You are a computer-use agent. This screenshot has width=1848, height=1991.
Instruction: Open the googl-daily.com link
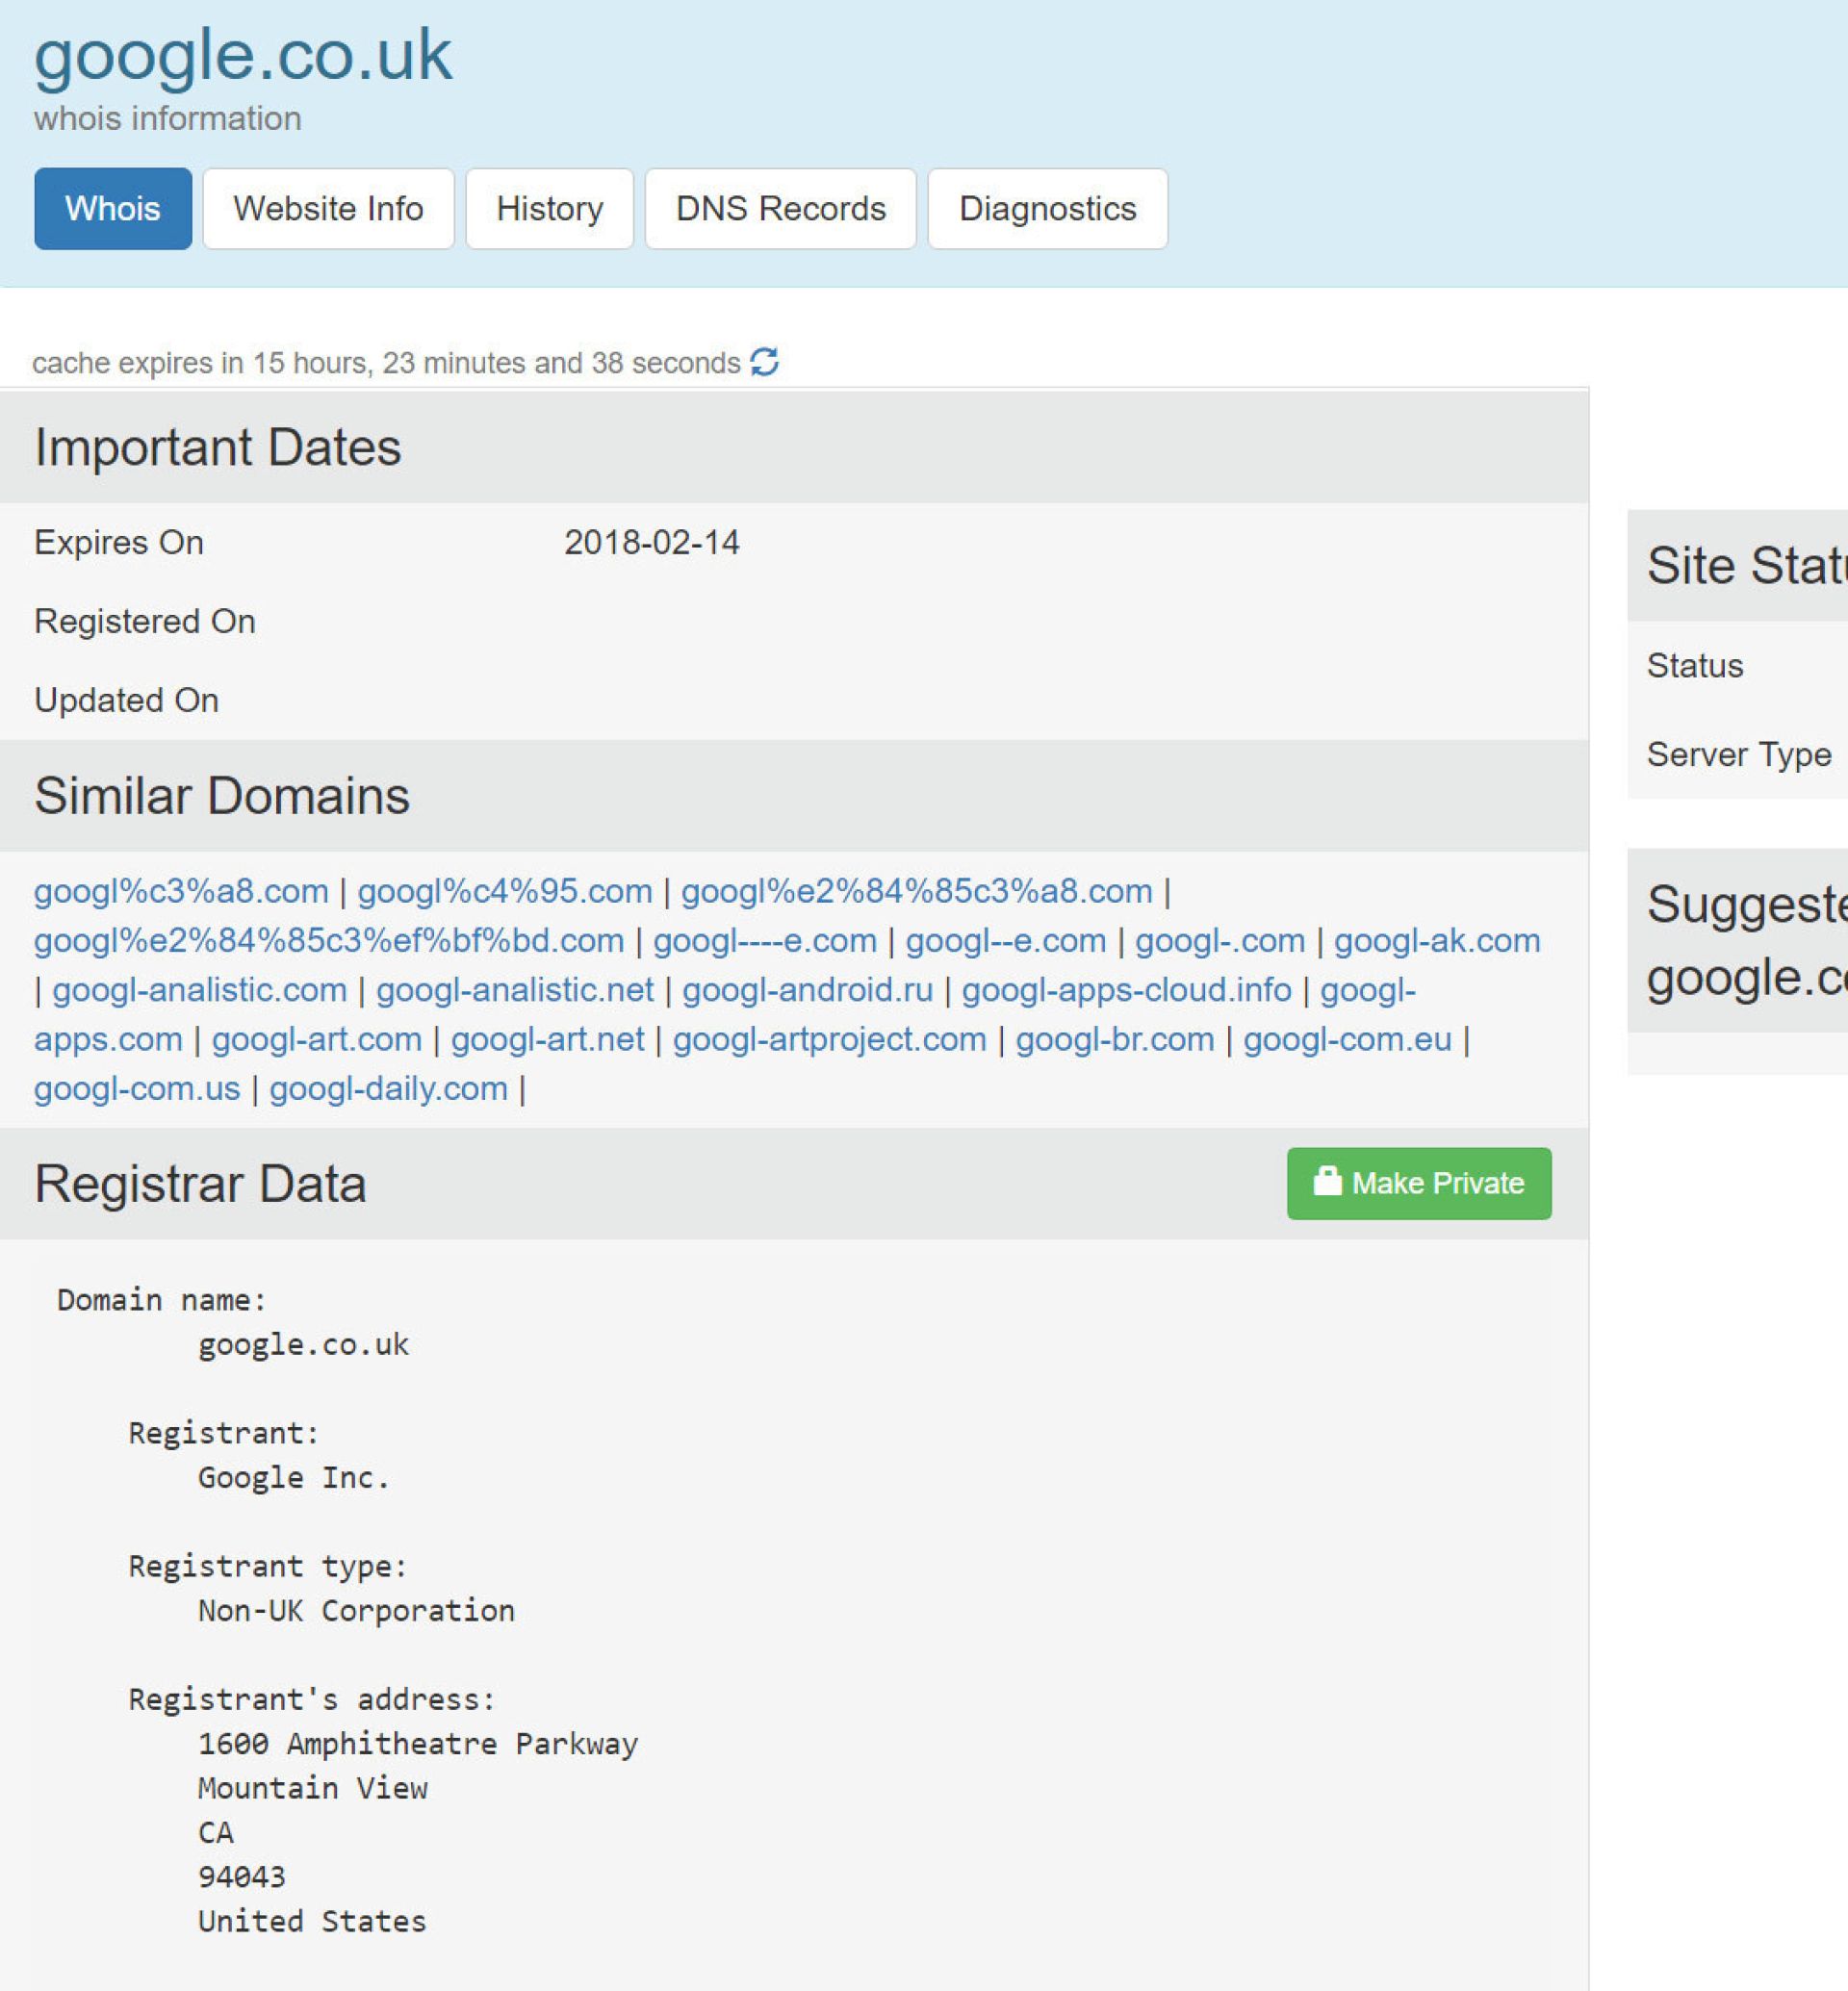point(388,1087)
